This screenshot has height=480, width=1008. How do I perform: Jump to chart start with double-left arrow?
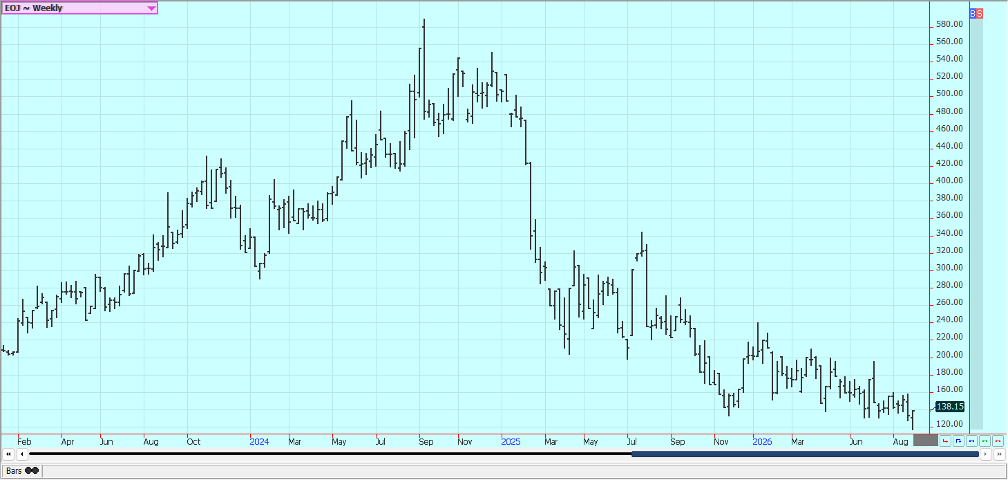pyautogui.click(x=8, y=454)
